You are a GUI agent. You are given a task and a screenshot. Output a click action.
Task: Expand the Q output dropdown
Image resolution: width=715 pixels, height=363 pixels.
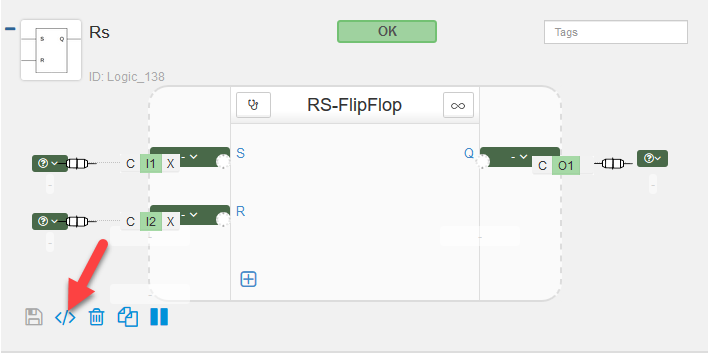click(x=520, y=156)
